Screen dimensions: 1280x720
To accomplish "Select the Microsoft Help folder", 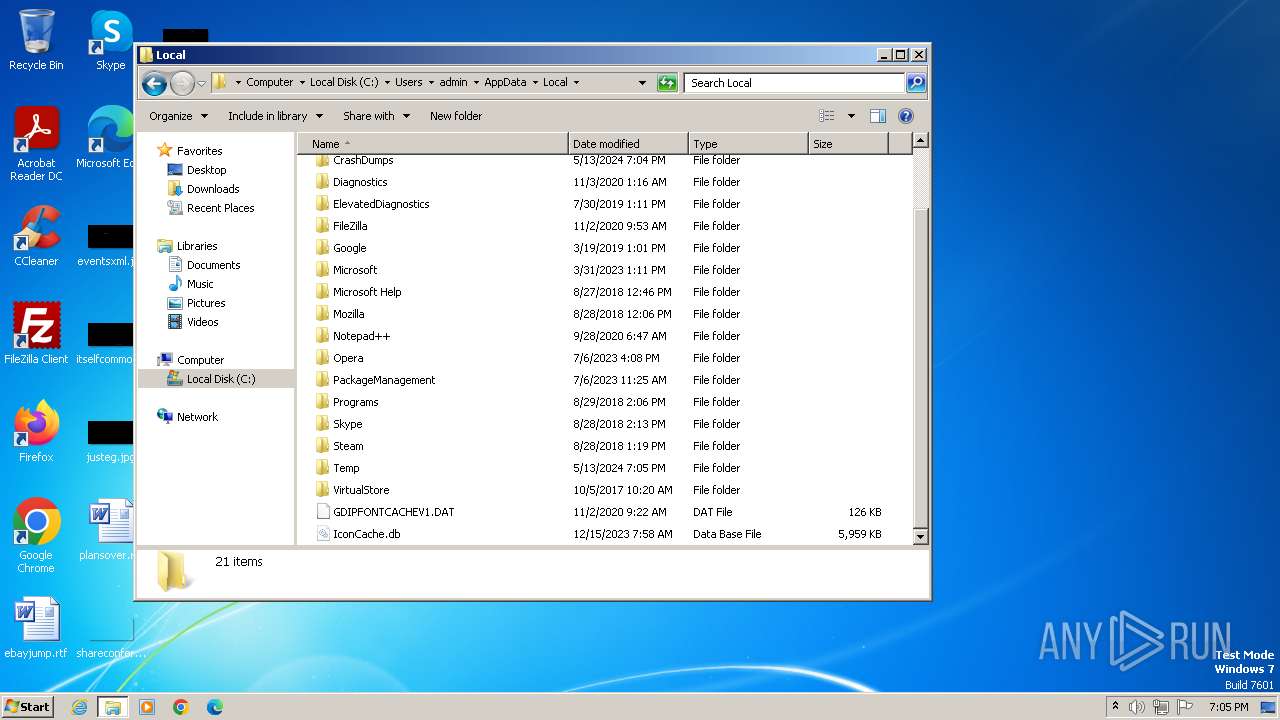I will [x=367, y=292].
